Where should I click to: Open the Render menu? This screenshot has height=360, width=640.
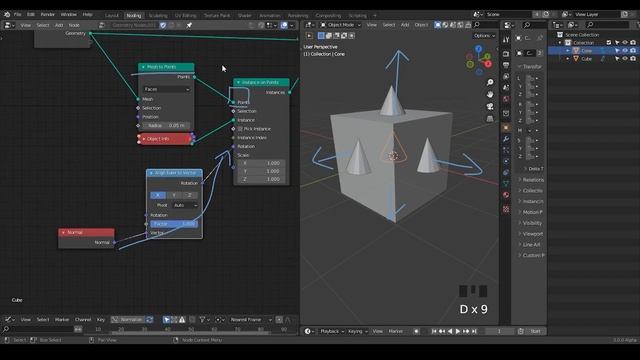coord(48,15)
